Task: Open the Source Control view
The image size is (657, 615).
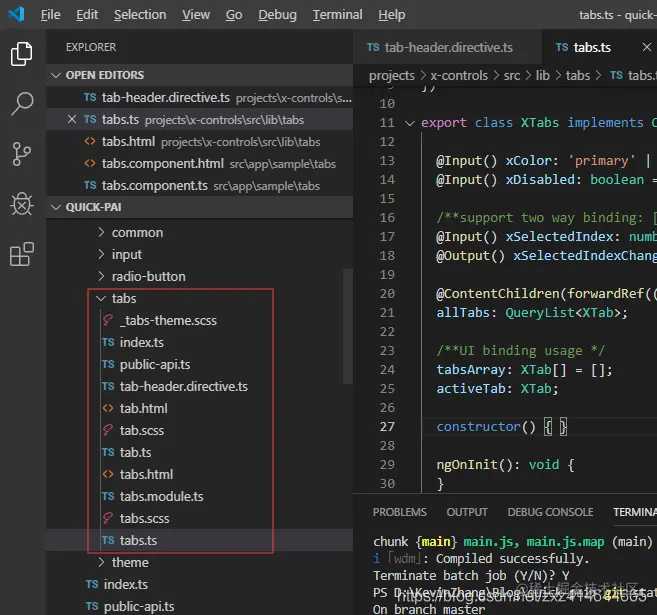Action: tap(22, 154)
